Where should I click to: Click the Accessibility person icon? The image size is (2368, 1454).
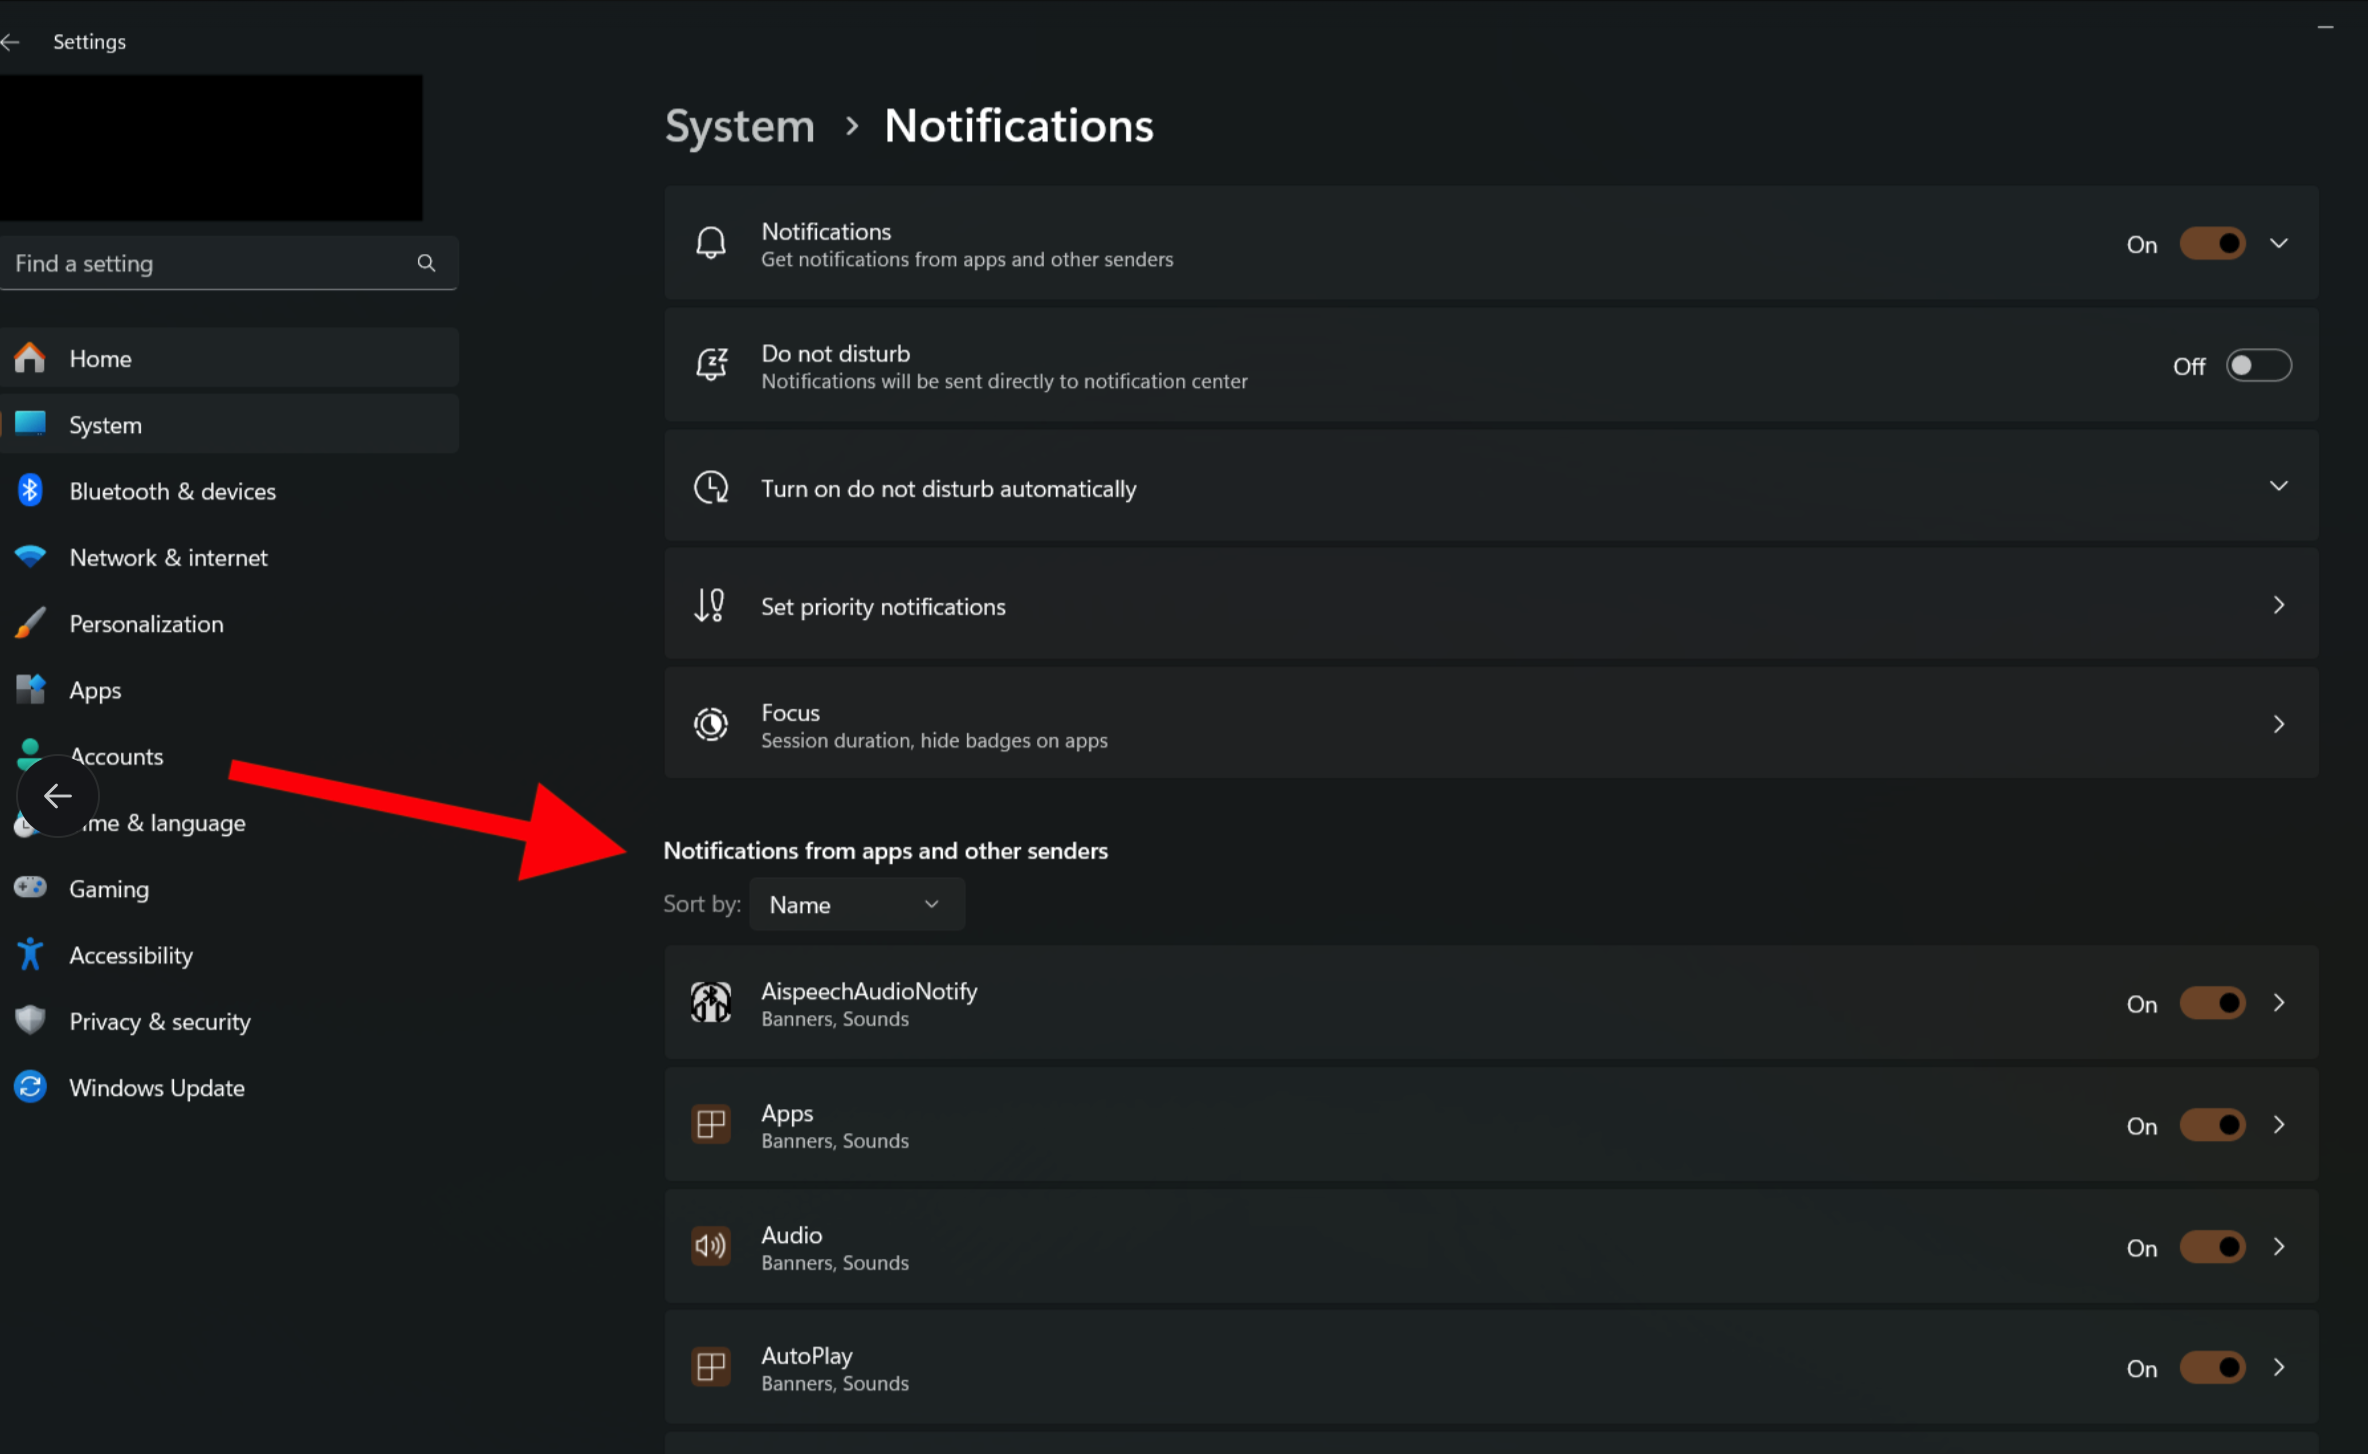[x=30, y=954]
